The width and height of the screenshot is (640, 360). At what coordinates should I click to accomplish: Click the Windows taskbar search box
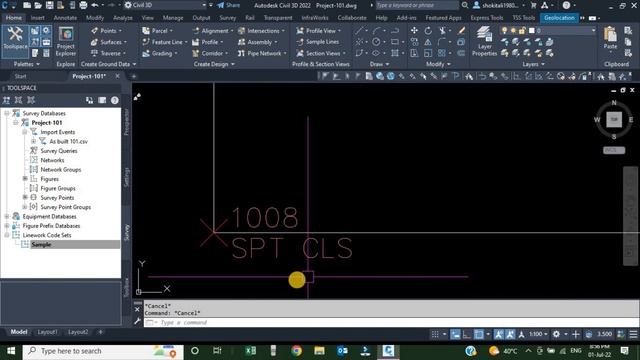103,351
